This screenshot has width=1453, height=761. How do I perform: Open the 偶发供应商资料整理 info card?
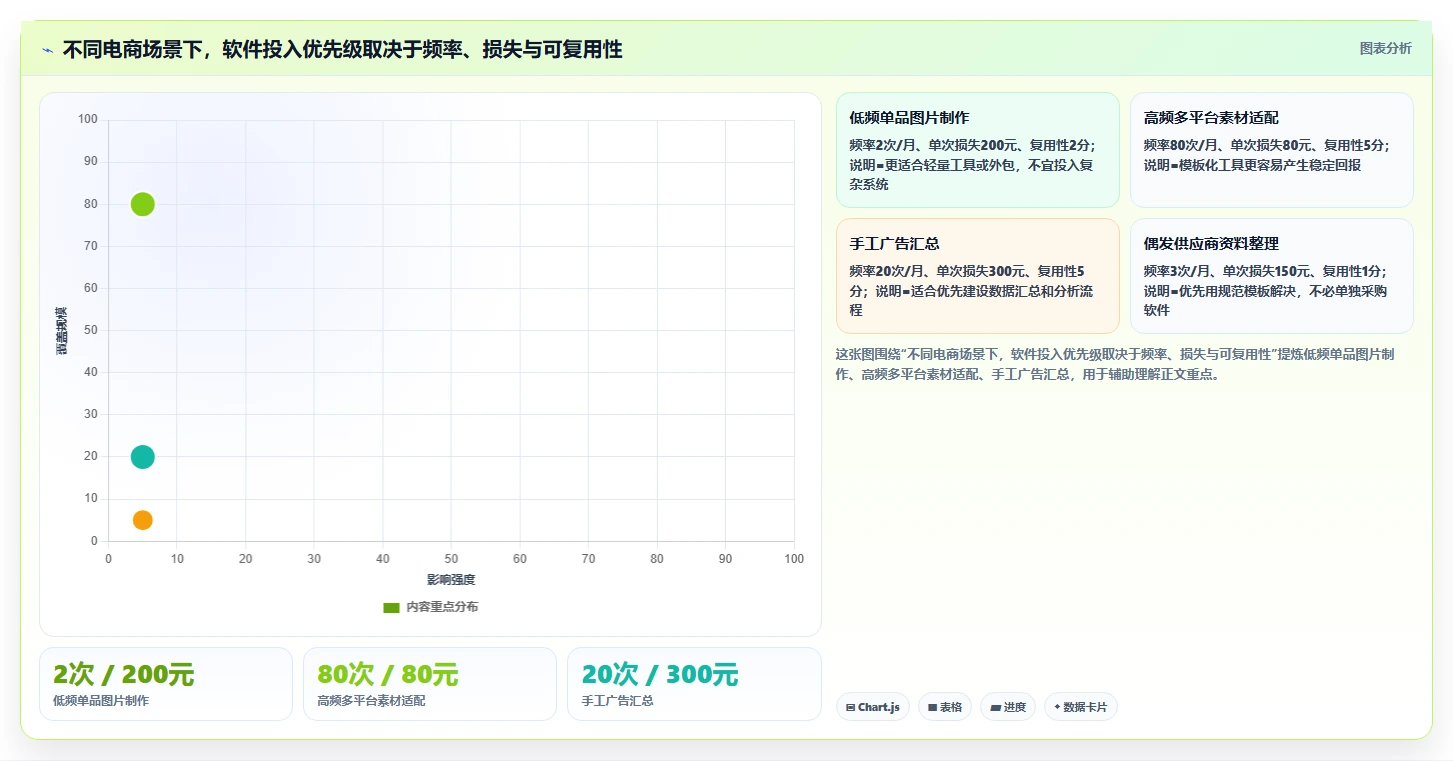[x=1271, y=276]
